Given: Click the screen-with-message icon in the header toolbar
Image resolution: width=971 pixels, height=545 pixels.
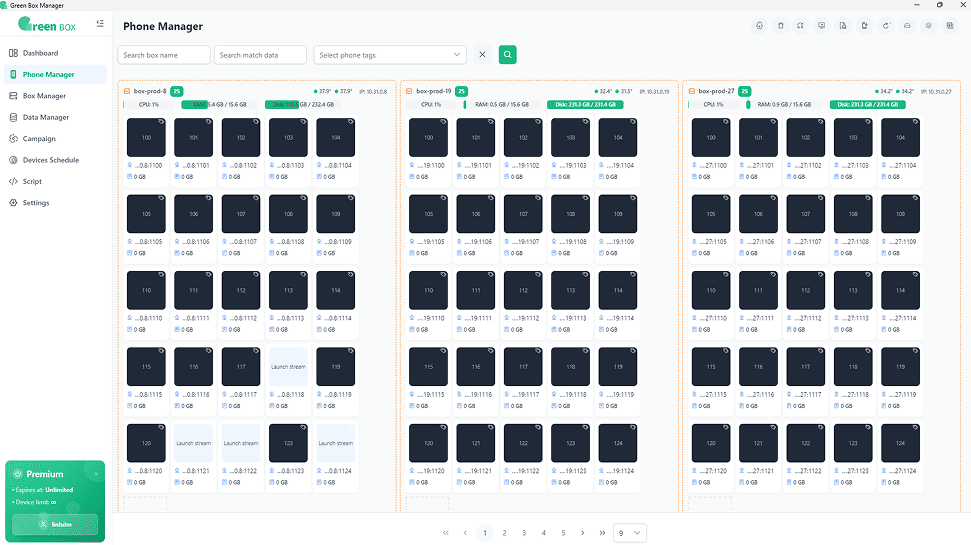Looking at the screenshot, I should pyautogui.click(x=822, y=26).
